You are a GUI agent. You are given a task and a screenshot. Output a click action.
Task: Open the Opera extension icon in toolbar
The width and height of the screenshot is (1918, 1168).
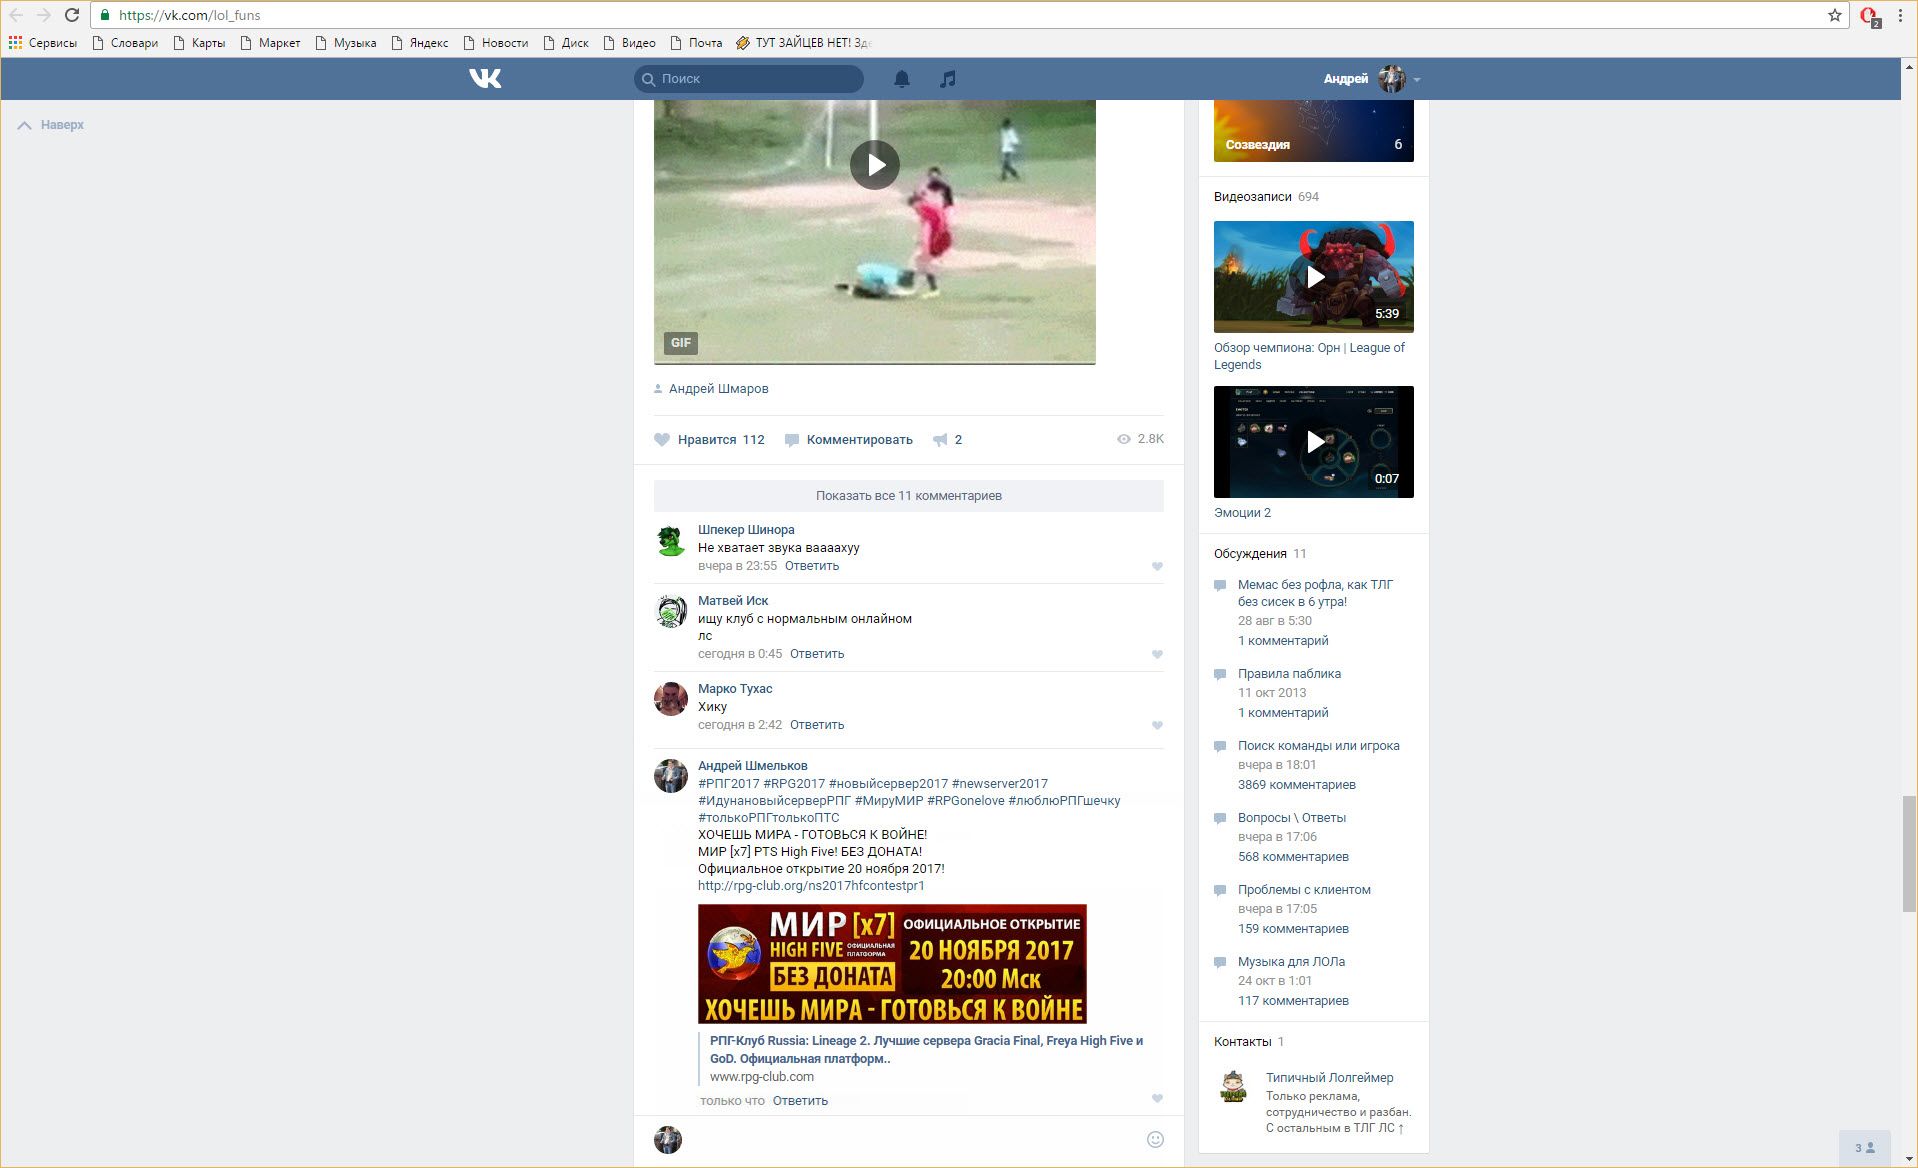(x=1868, y=16)
